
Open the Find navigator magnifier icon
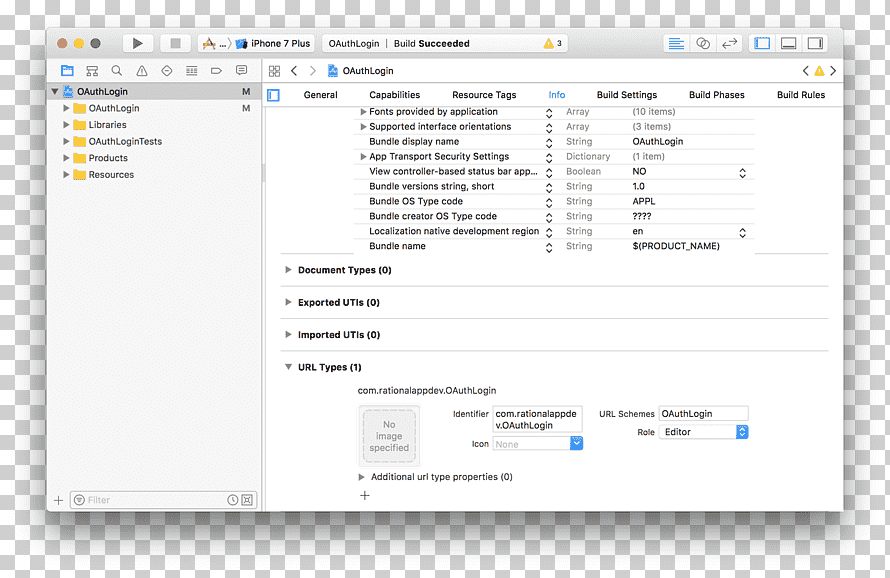(116, 70)
